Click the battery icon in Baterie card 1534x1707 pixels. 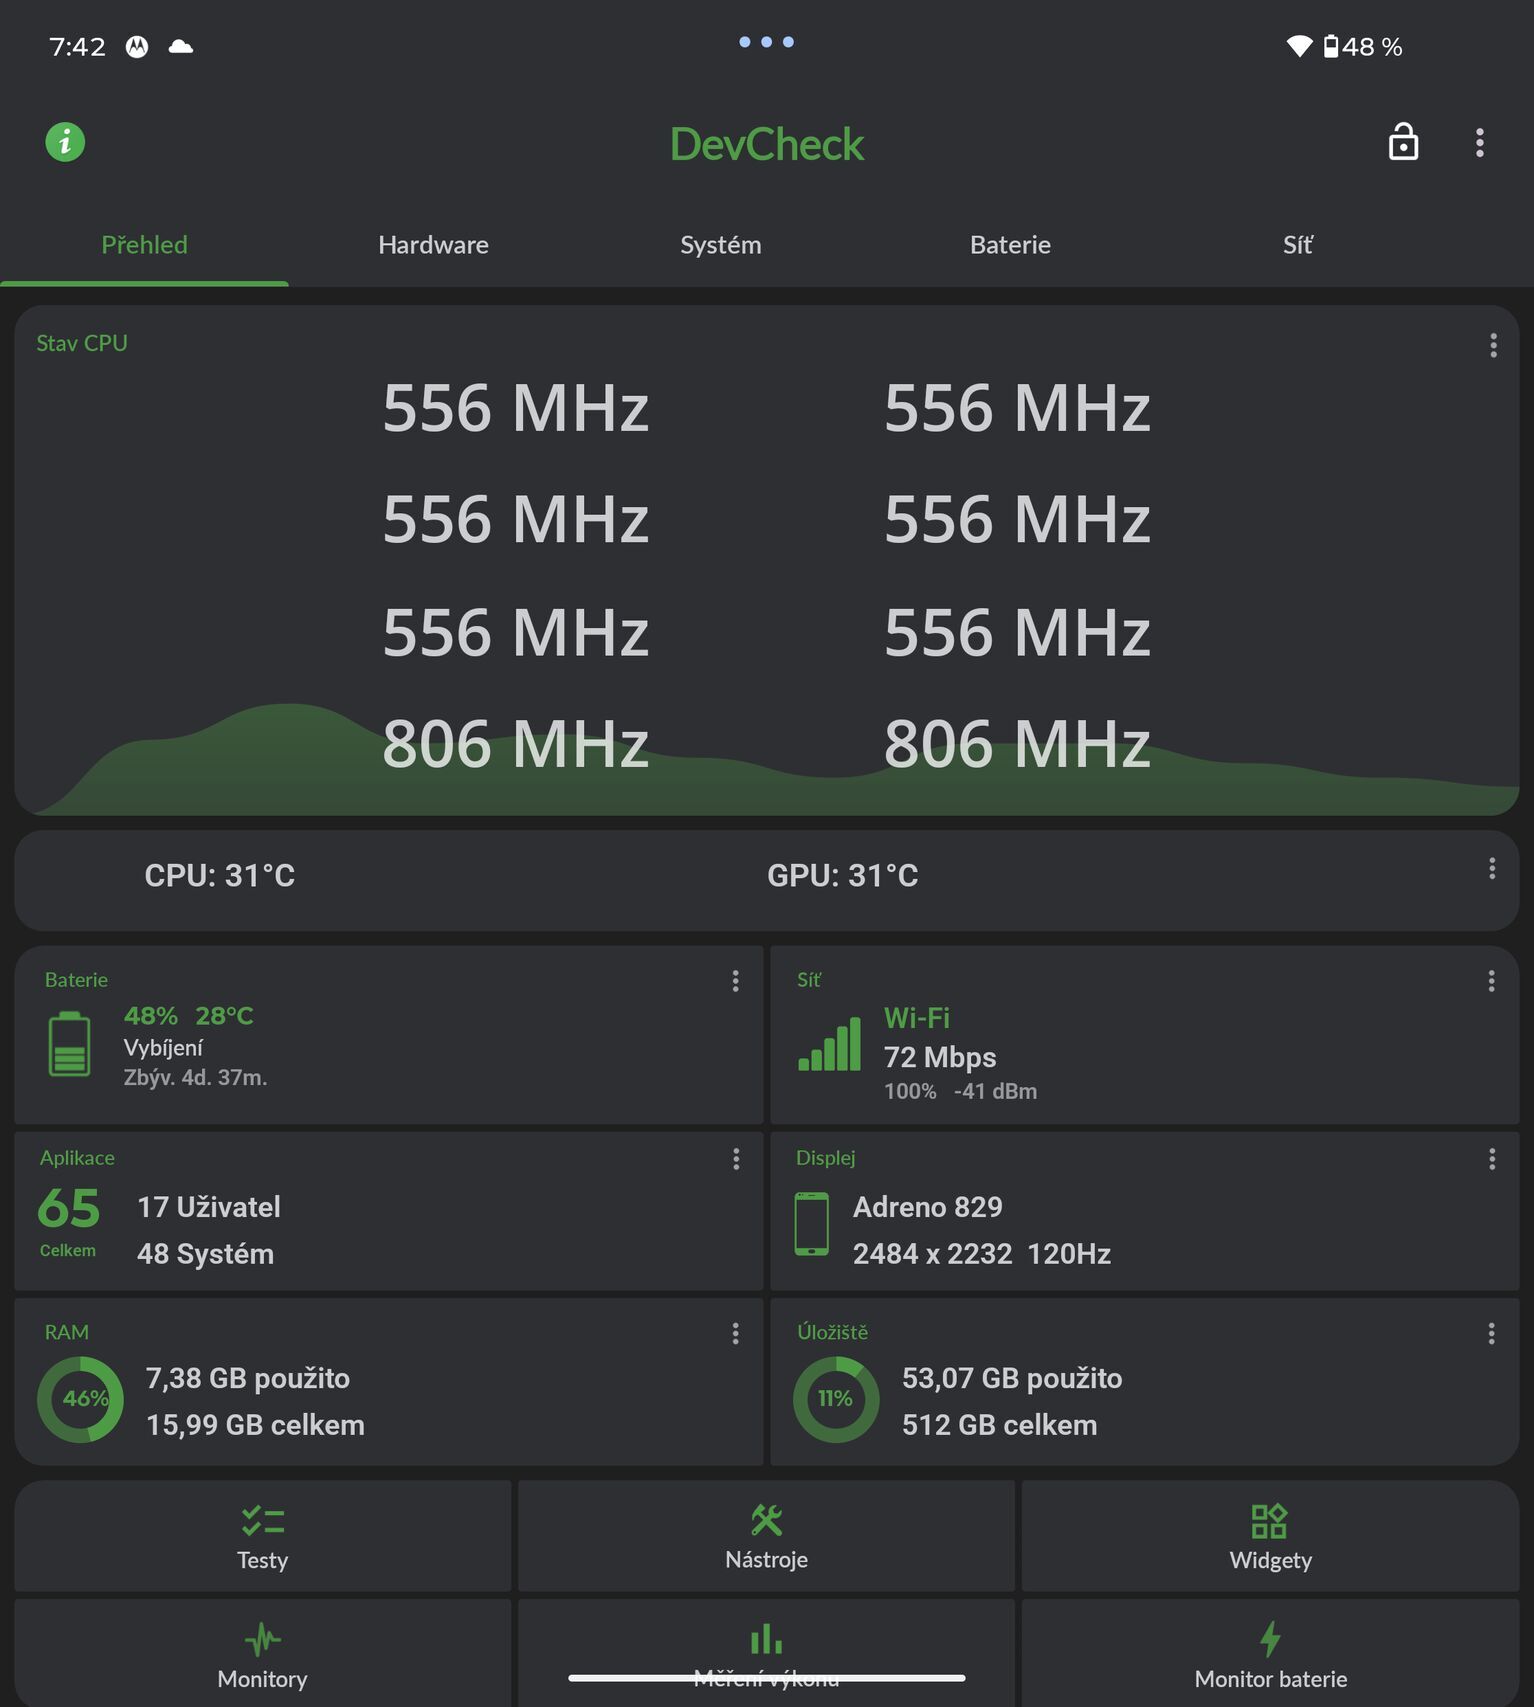pos(69,1044)
